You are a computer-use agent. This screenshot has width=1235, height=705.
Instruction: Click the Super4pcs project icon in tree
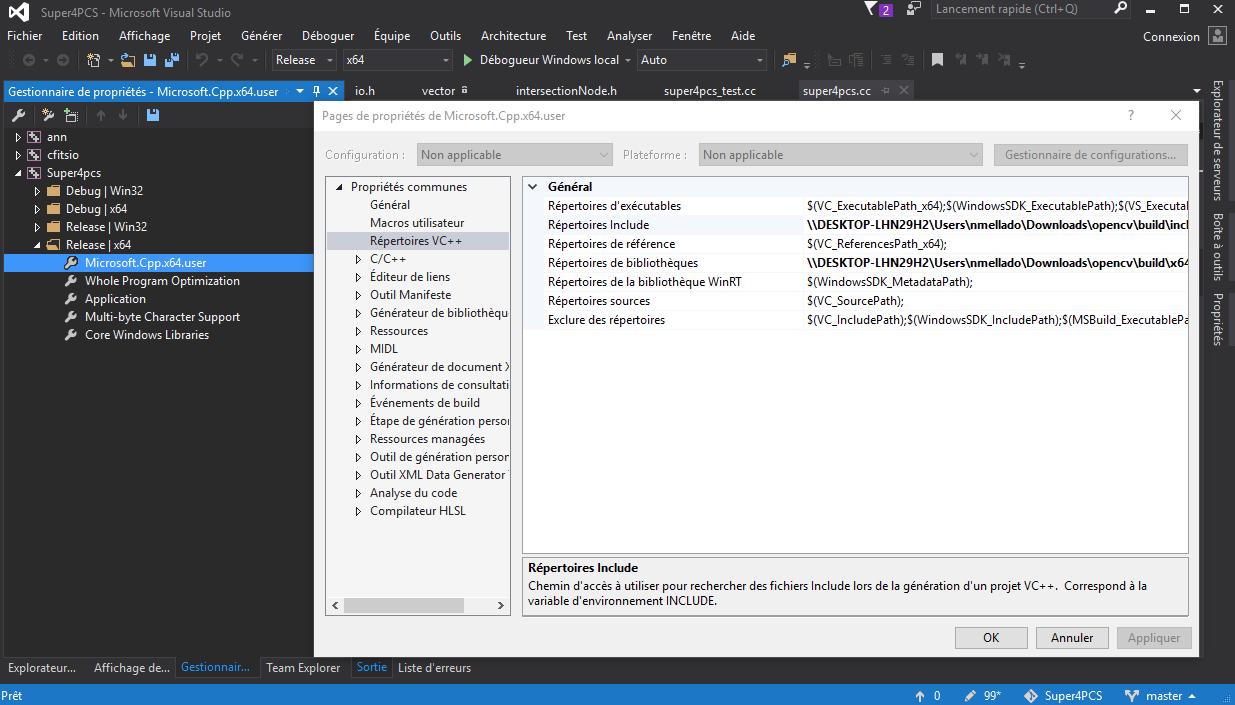pyautogui.click(x=34, y=173)
